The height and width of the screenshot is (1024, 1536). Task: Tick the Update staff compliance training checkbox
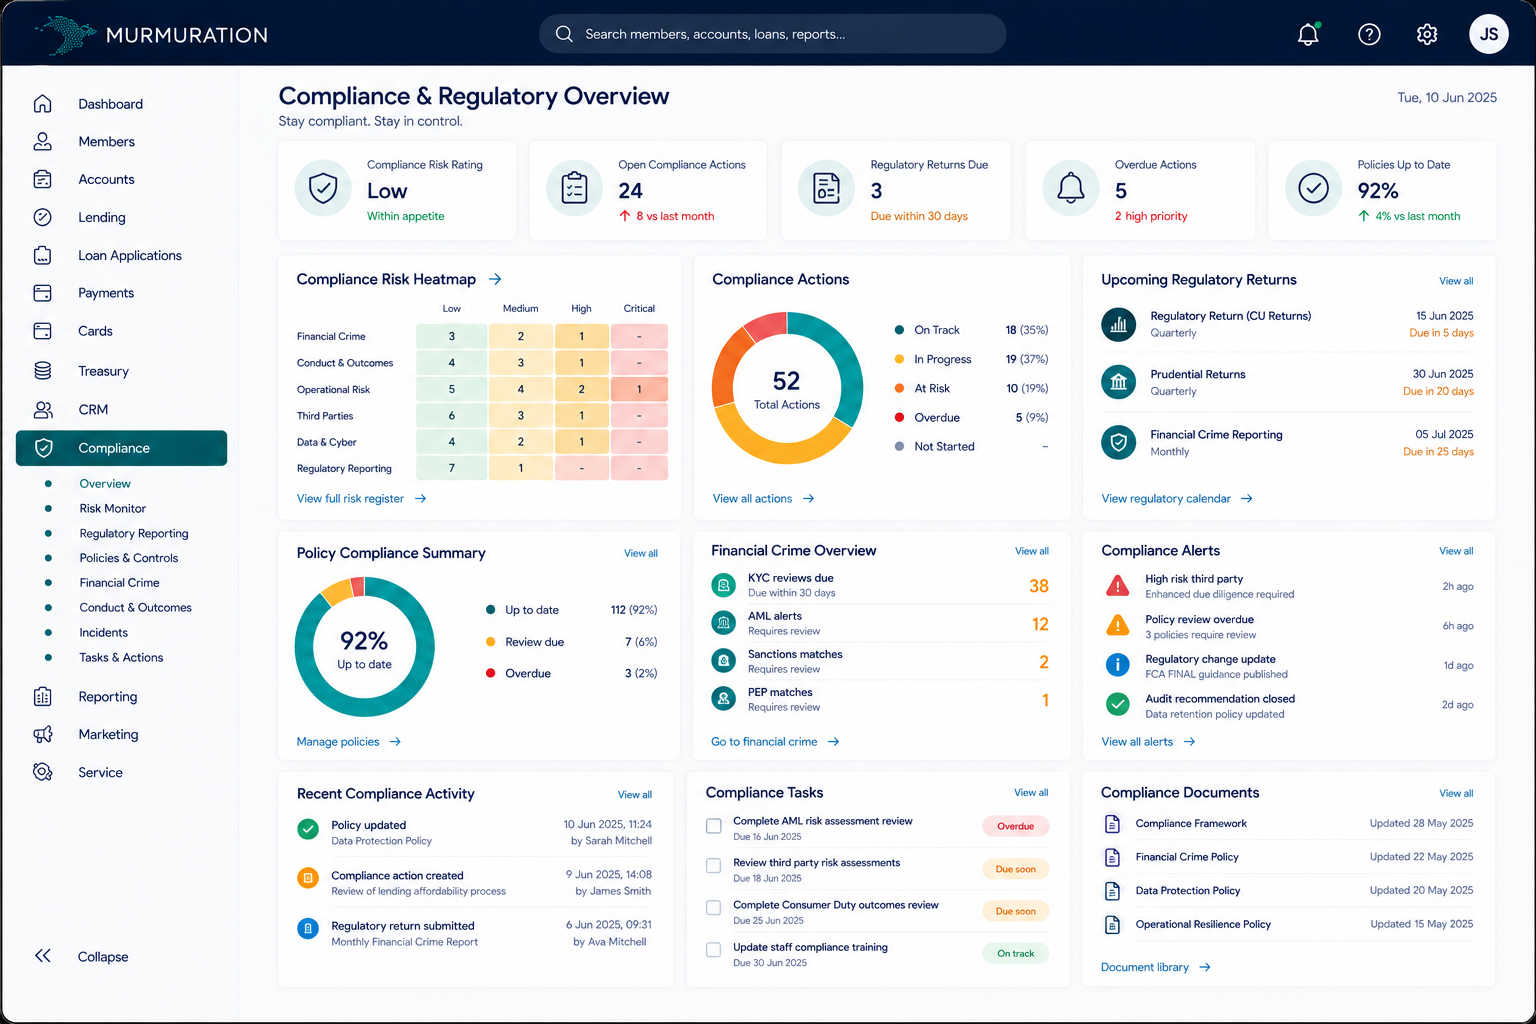click(714, 950)
